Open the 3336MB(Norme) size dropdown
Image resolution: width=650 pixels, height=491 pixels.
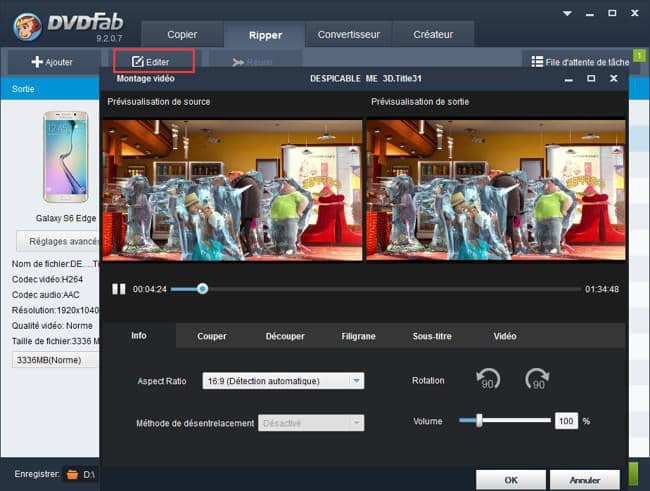pos(56,360)
